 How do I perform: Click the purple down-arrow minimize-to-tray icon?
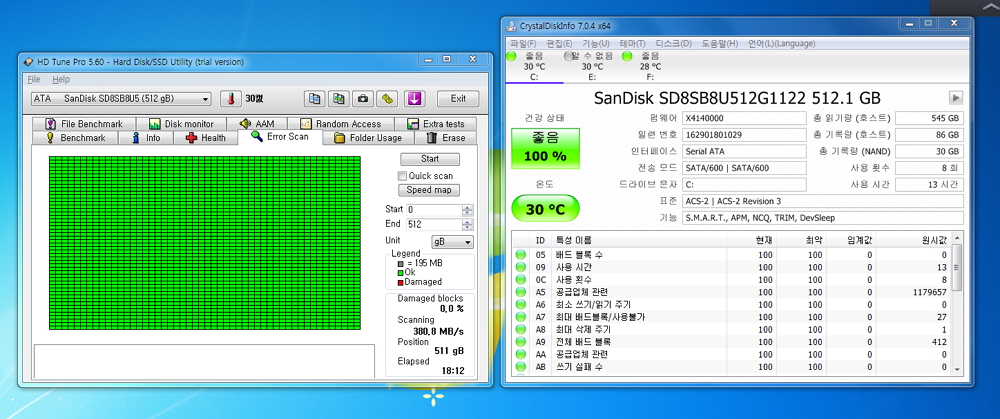pos(414,99)
